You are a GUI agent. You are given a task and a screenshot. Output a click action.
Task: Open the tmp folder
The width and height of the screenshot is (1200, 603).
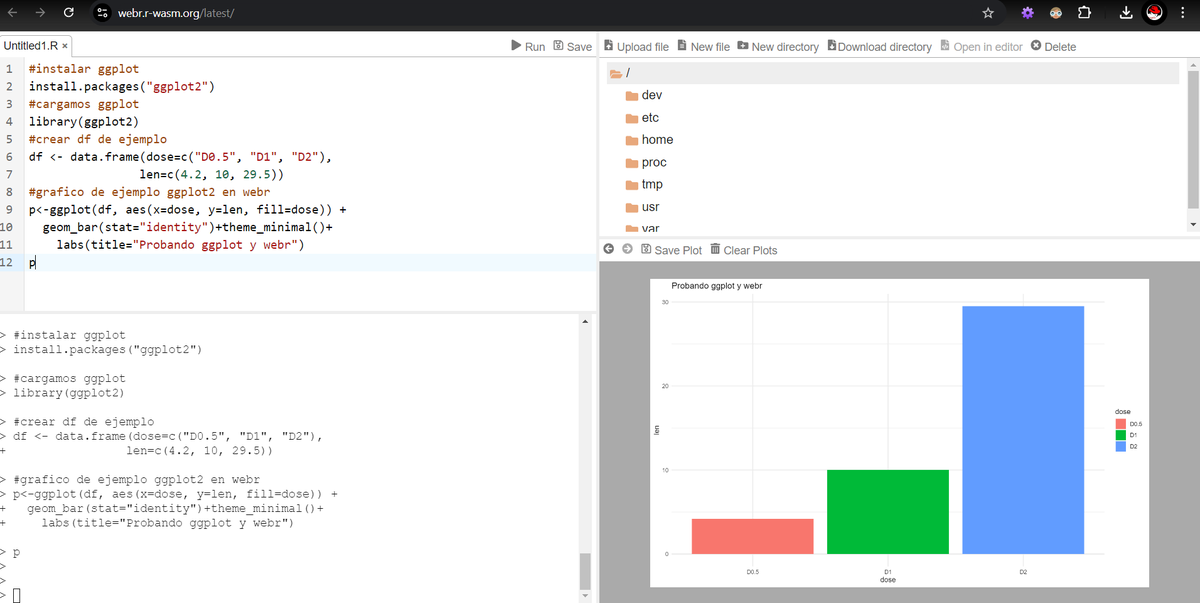click(644, 184)
